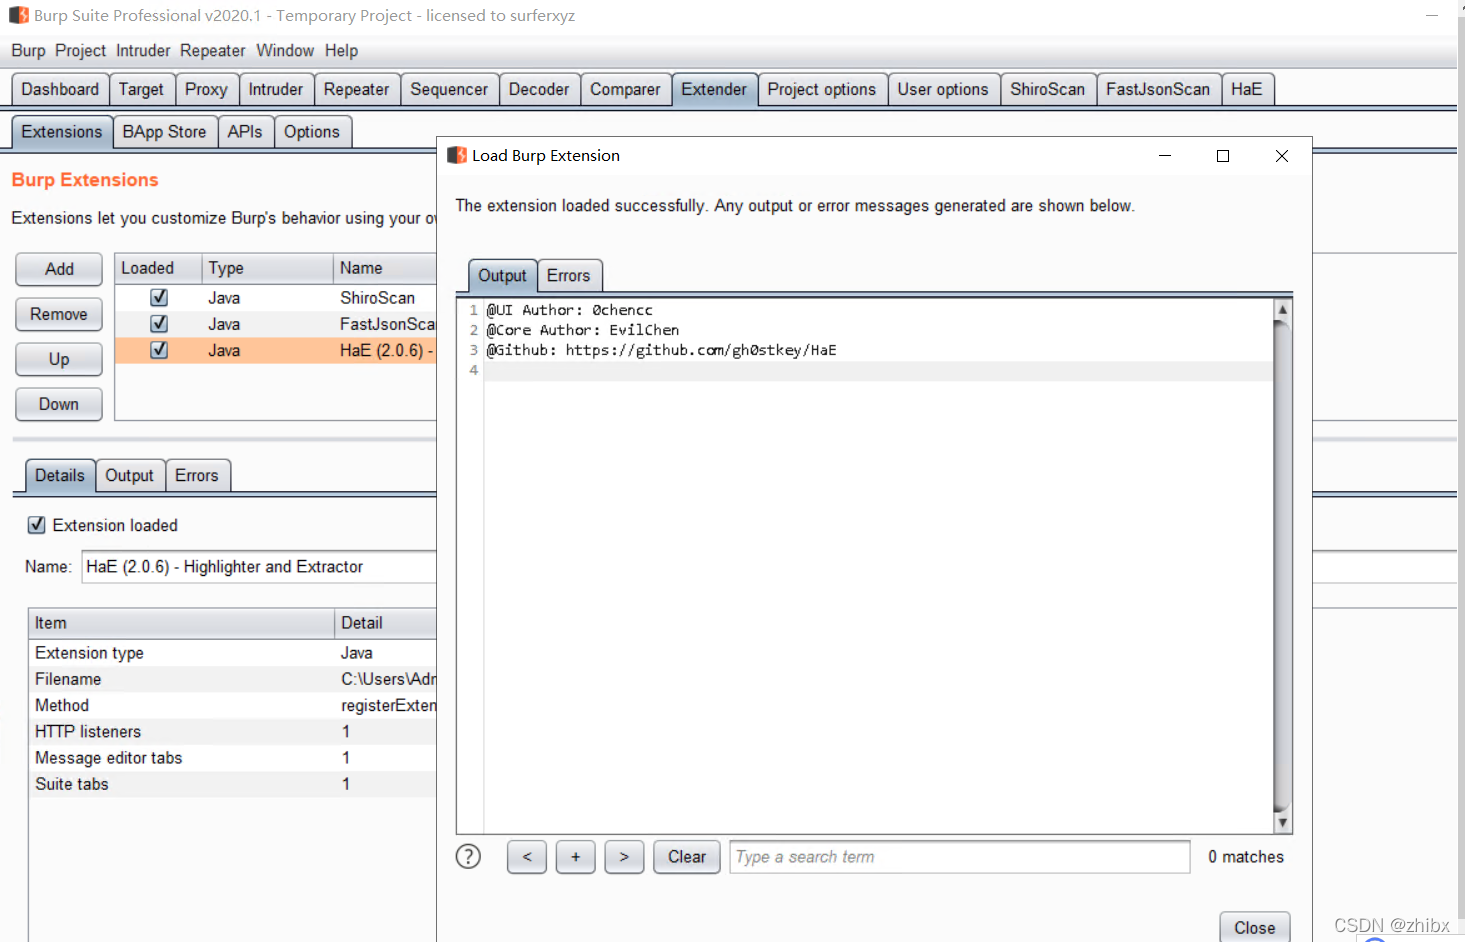Screen dimensions: 1465x942
Task: Click the search term input field
Action: coord(960,857)
